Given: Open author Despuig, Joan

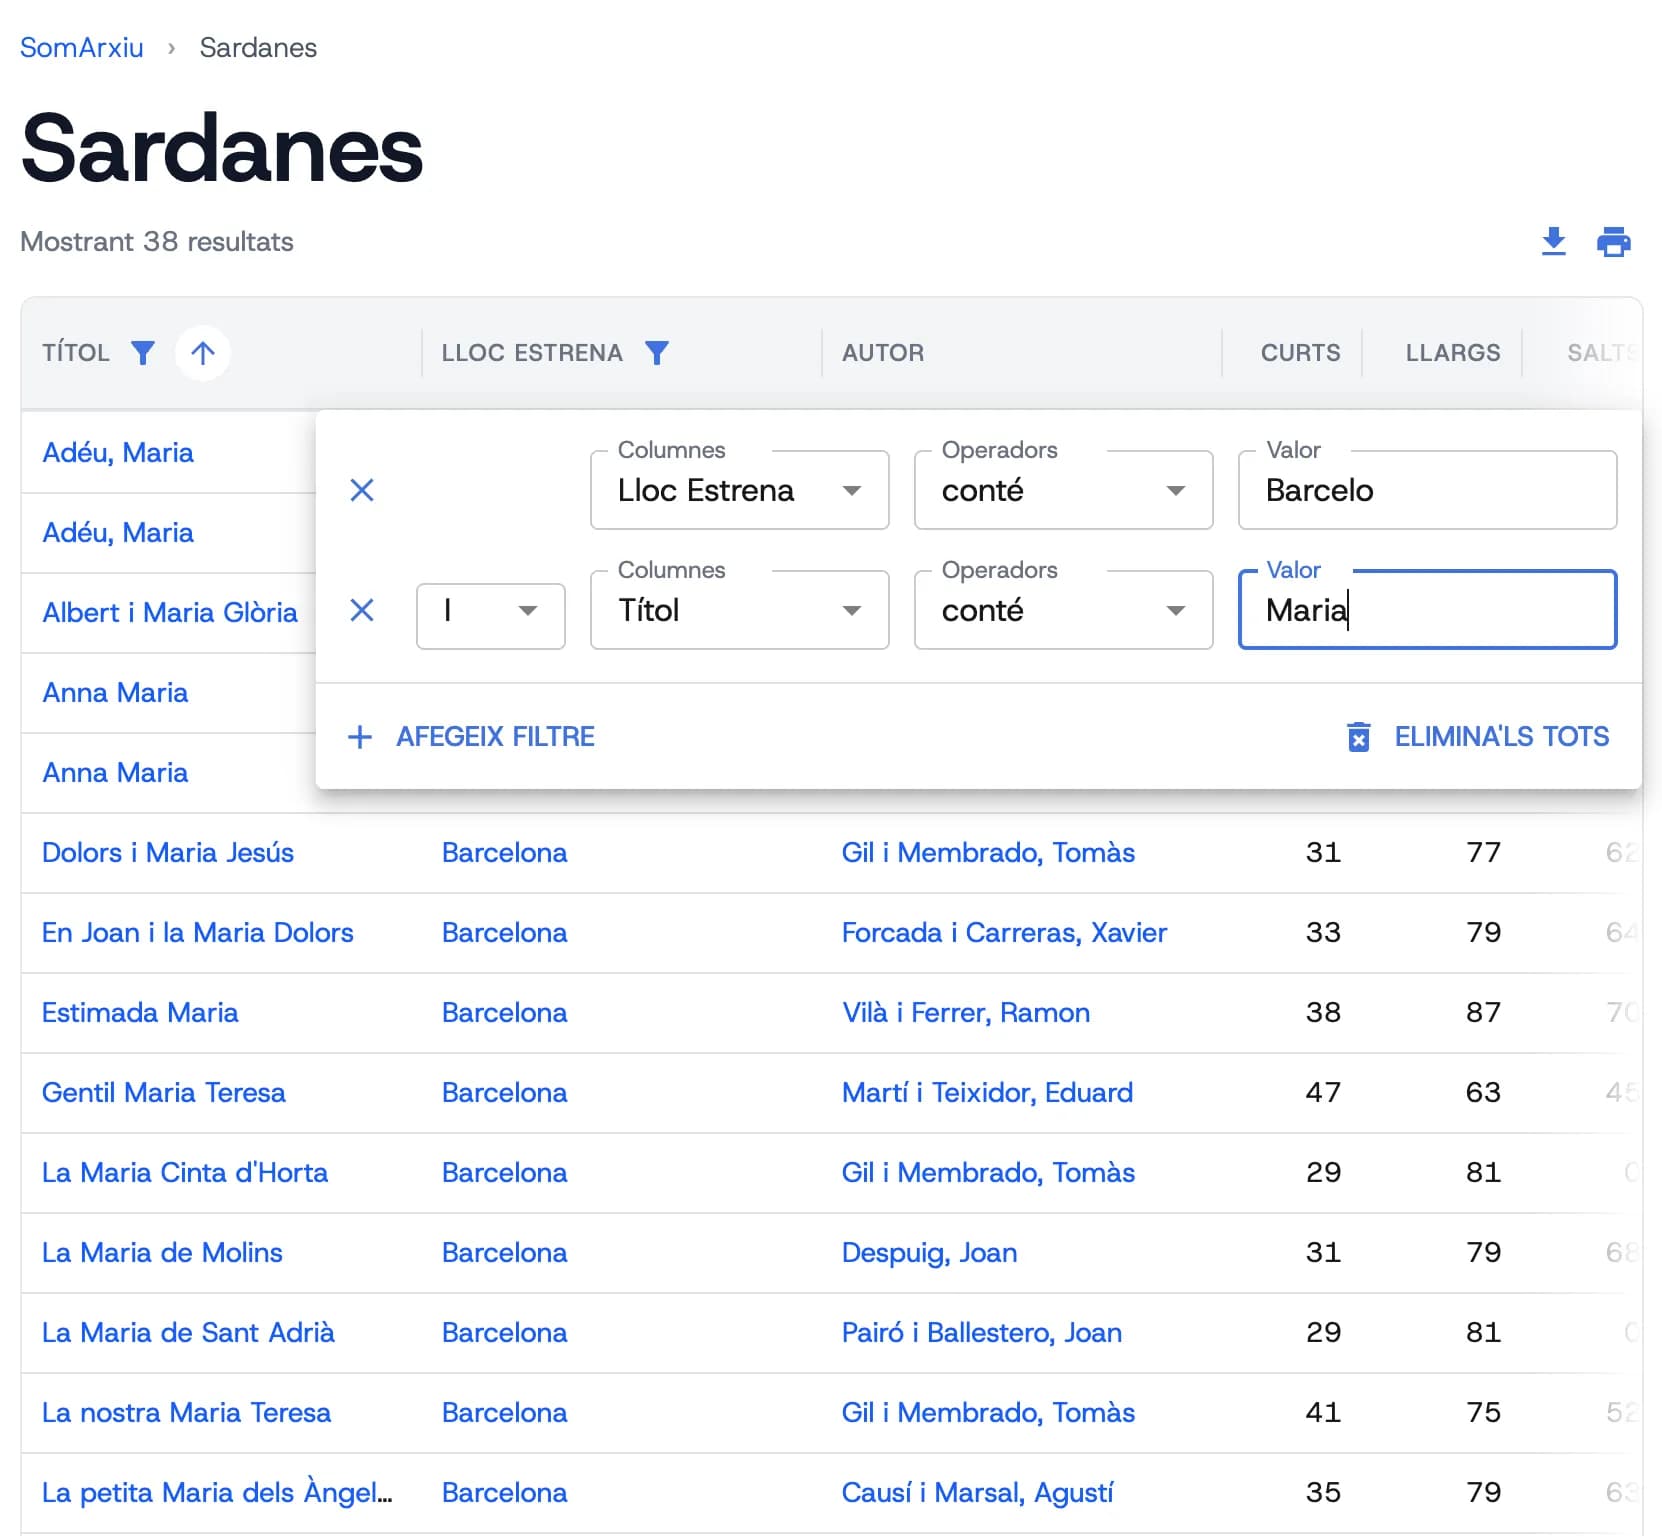Looking at the screenshot, I should [929, 1253].
